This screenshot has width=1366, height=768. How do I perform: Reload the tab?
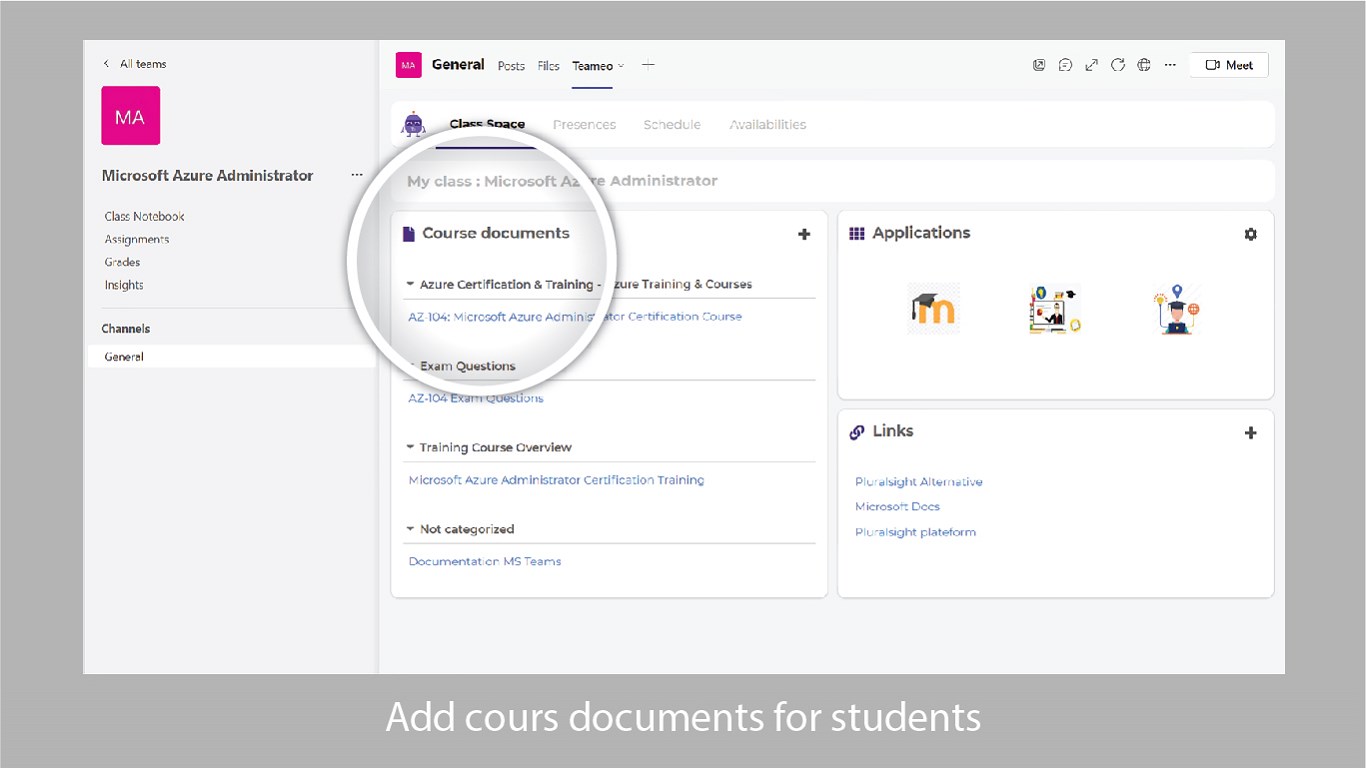pos(1118,65)
